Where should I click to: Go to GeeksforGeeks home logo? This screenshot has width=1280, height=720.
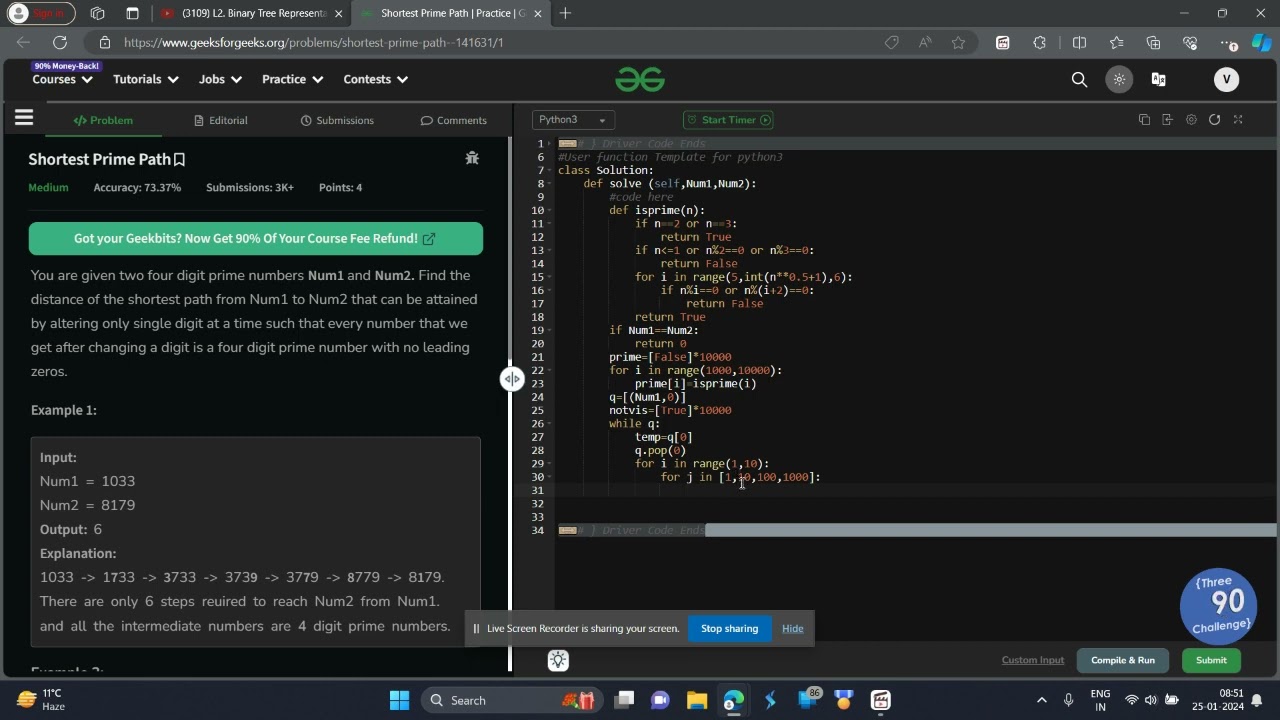[640, 80]
